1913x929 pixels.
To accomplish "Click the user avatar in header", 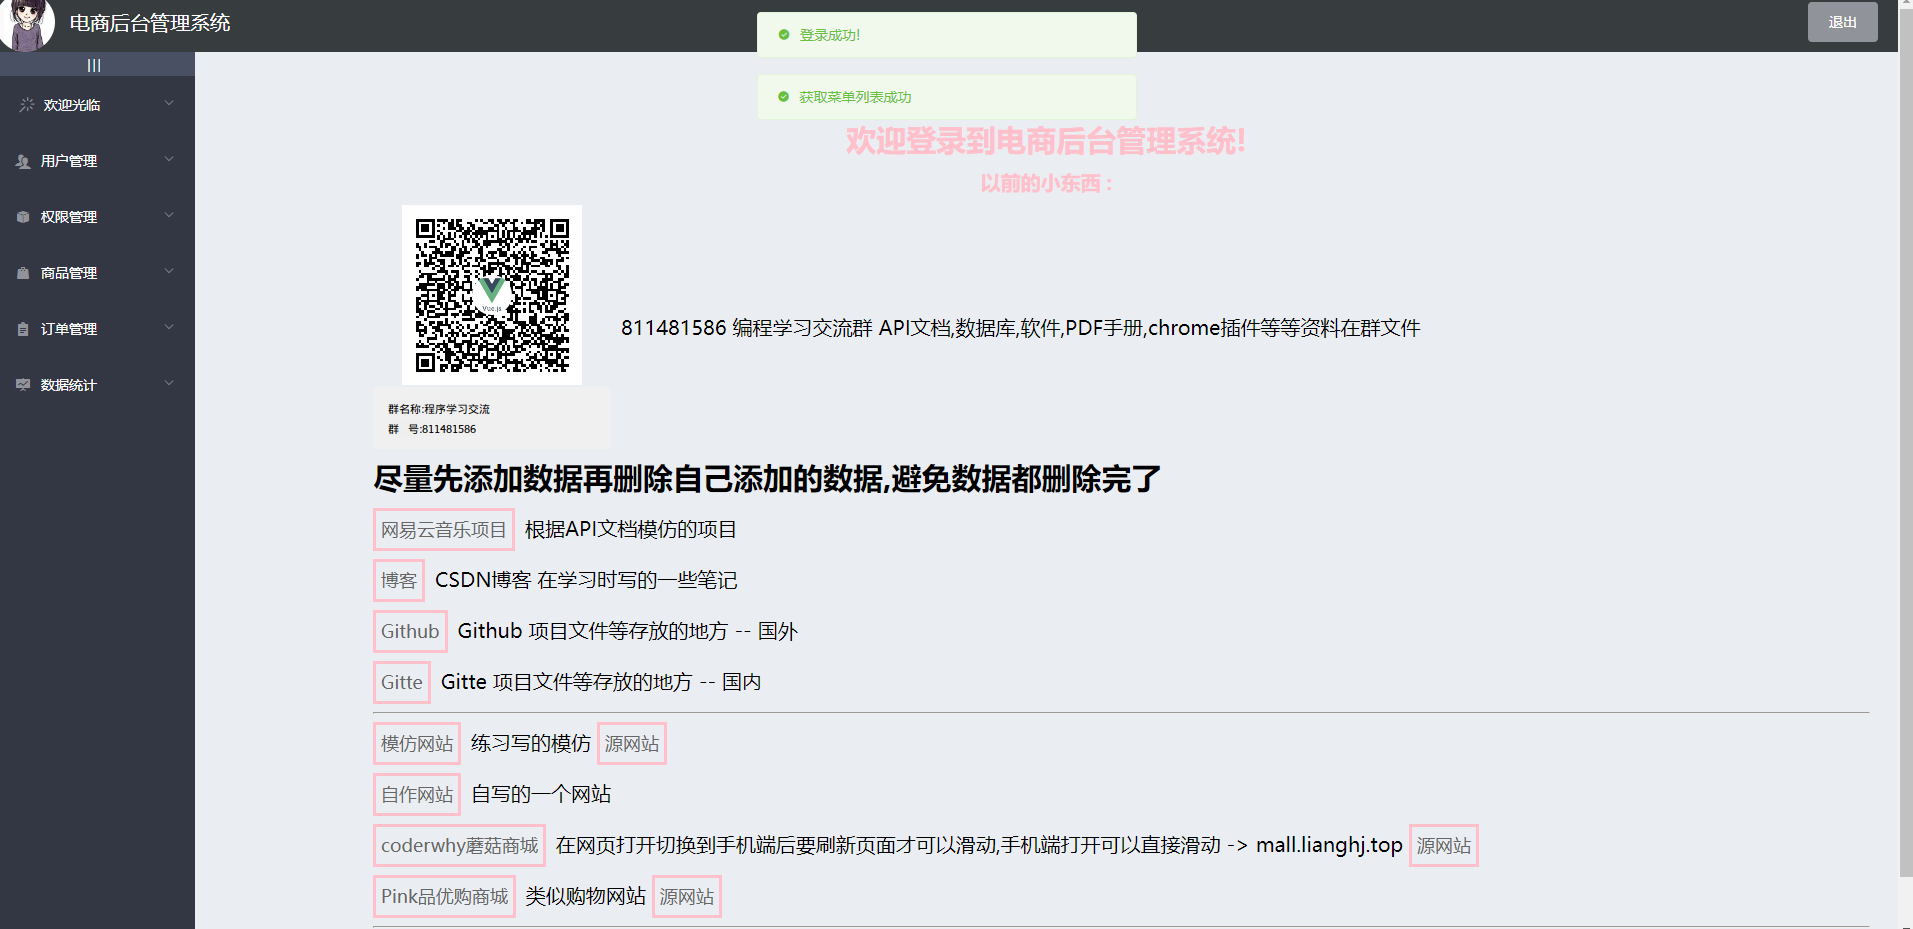I will pyautogui.click(x=27, y=24).
